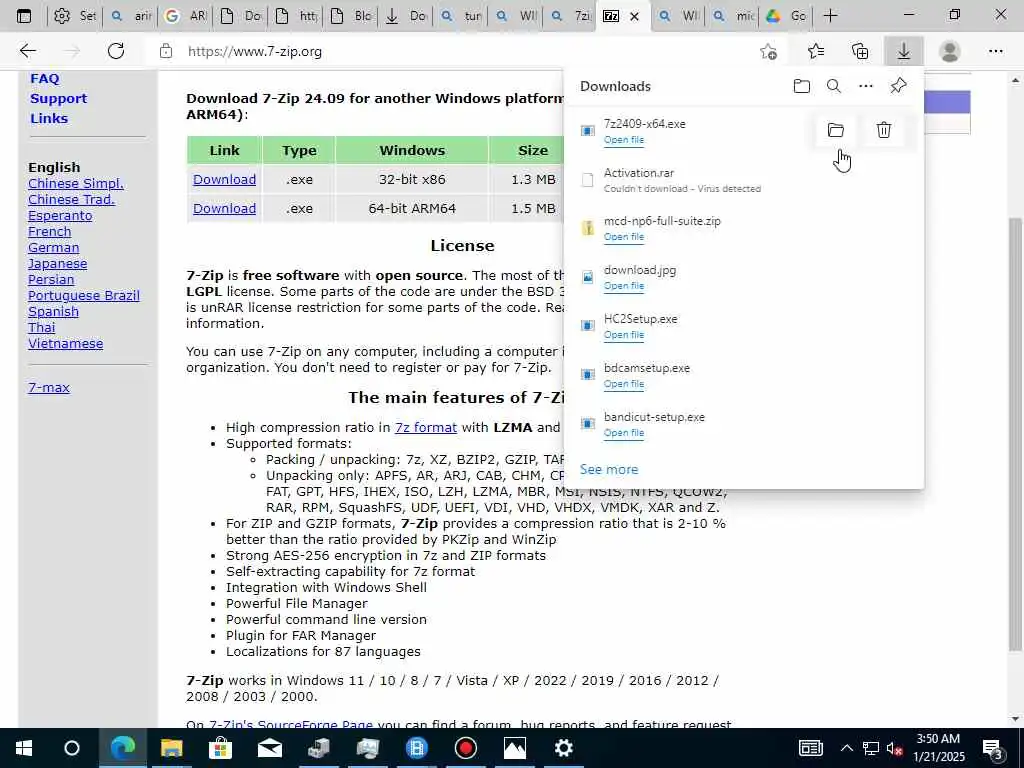Screen dimensions: 1024x768
Task: Pin the Downloads panel
Action: pos(899,86)
